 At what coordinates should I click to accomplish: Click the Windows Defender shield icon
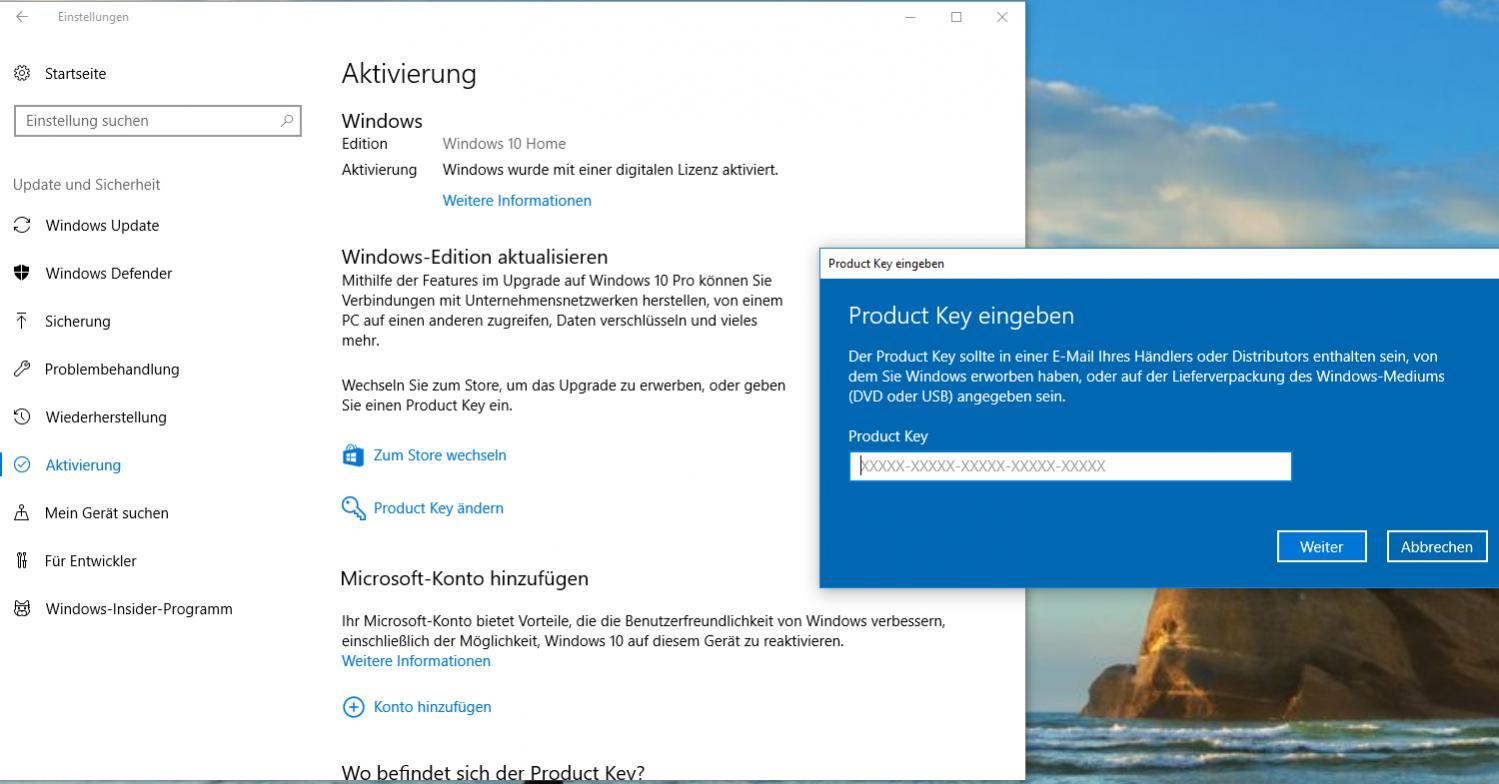coord(22,273)
